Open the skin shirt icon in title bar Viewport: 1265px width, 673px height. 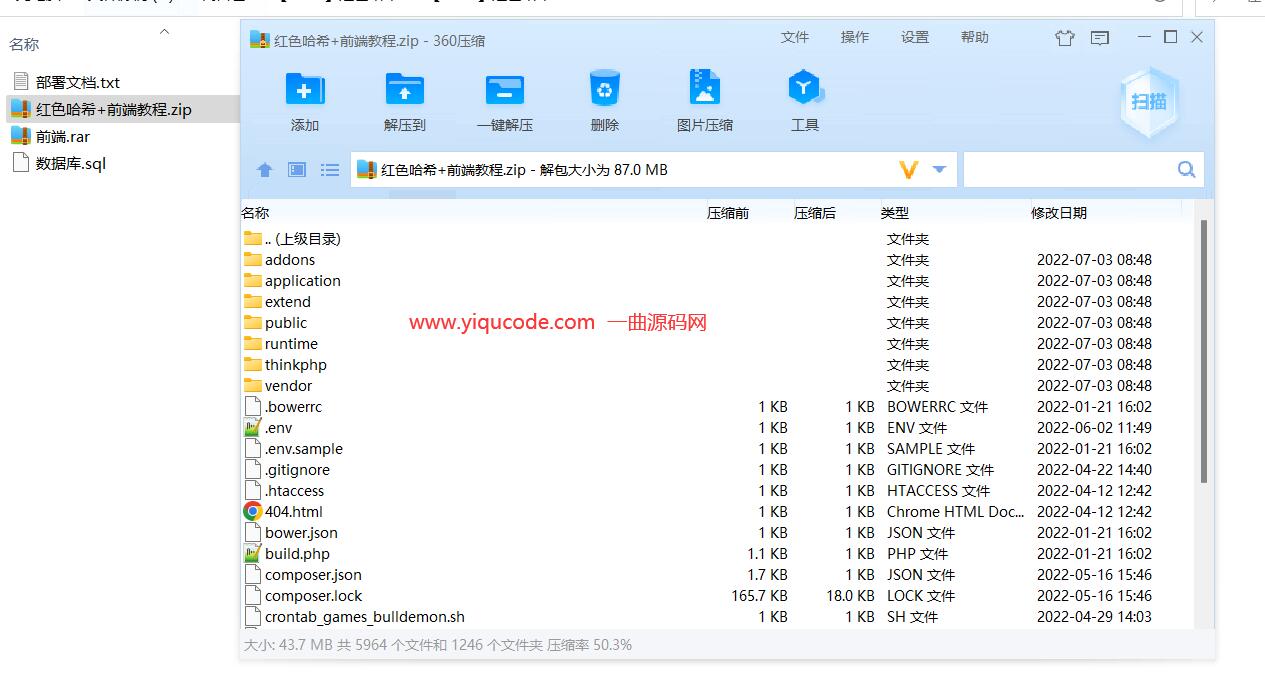coord(1065,38)
